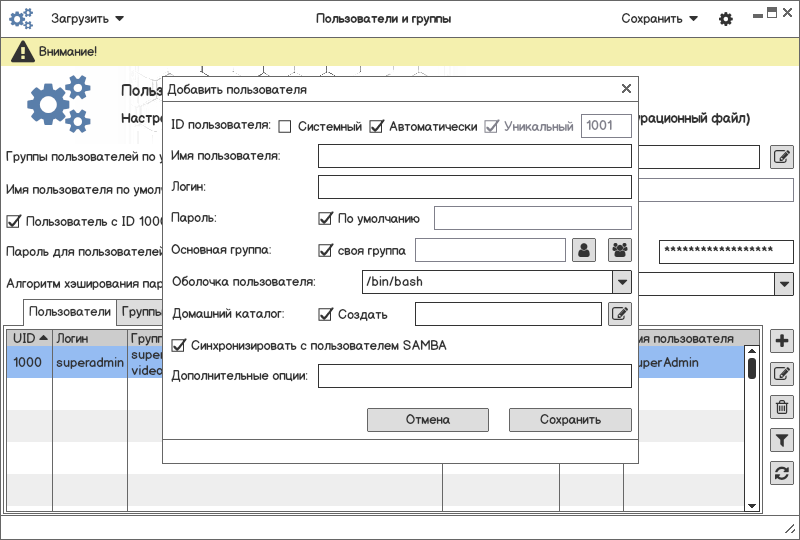The height and width of the screenshot is (540, 800).
Task: Pick single user group icon for Основная группа
Action: [x=584, y=250]
